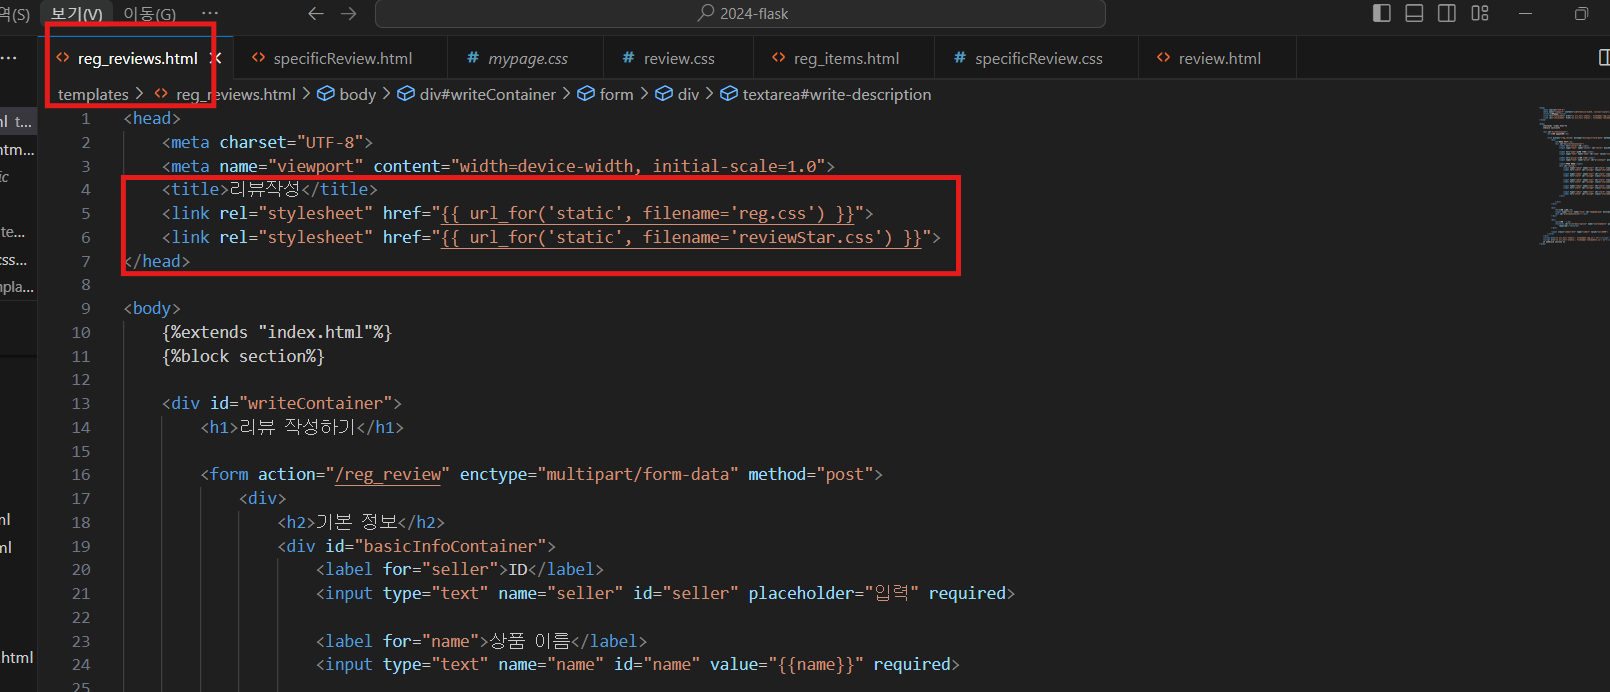Open the overflow menu (…) in menu bar
Screen dimensions: 1610x692
[209, 13]
